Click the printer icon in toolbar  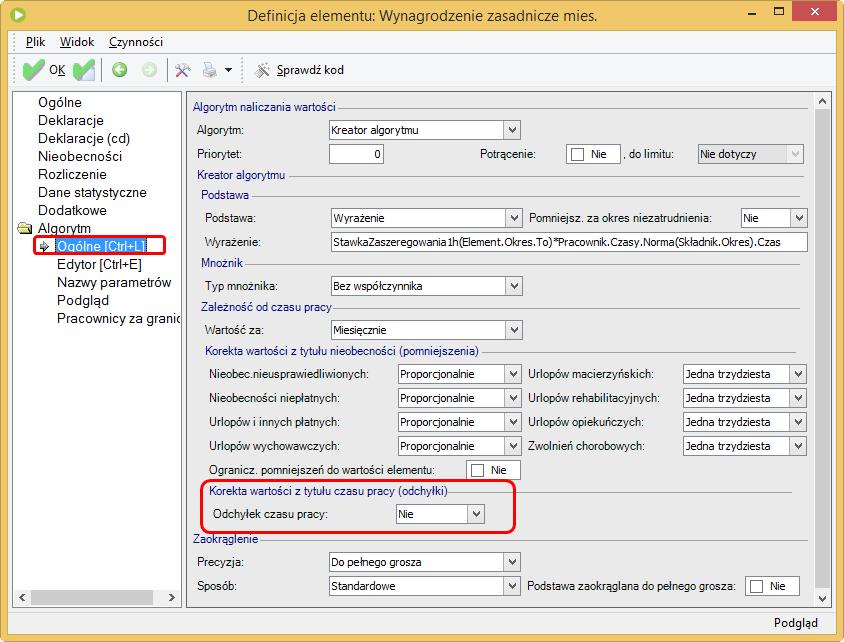coord(209,70)
